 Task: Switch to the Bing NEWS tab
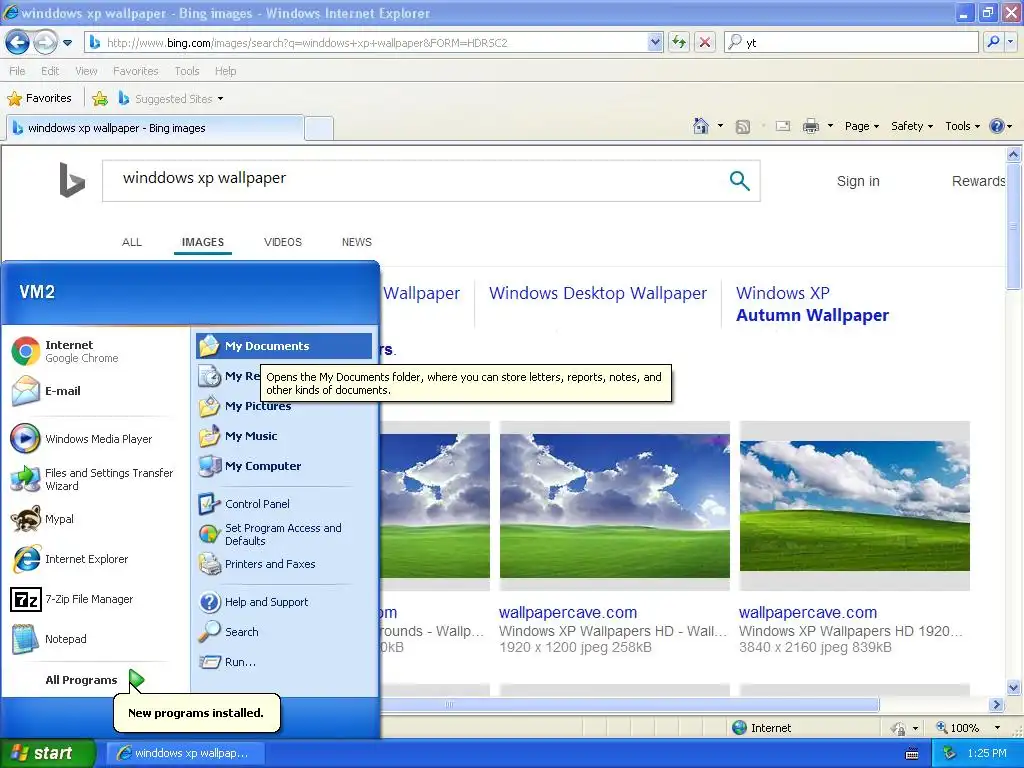pyautogui.click(x=357, y=242)
